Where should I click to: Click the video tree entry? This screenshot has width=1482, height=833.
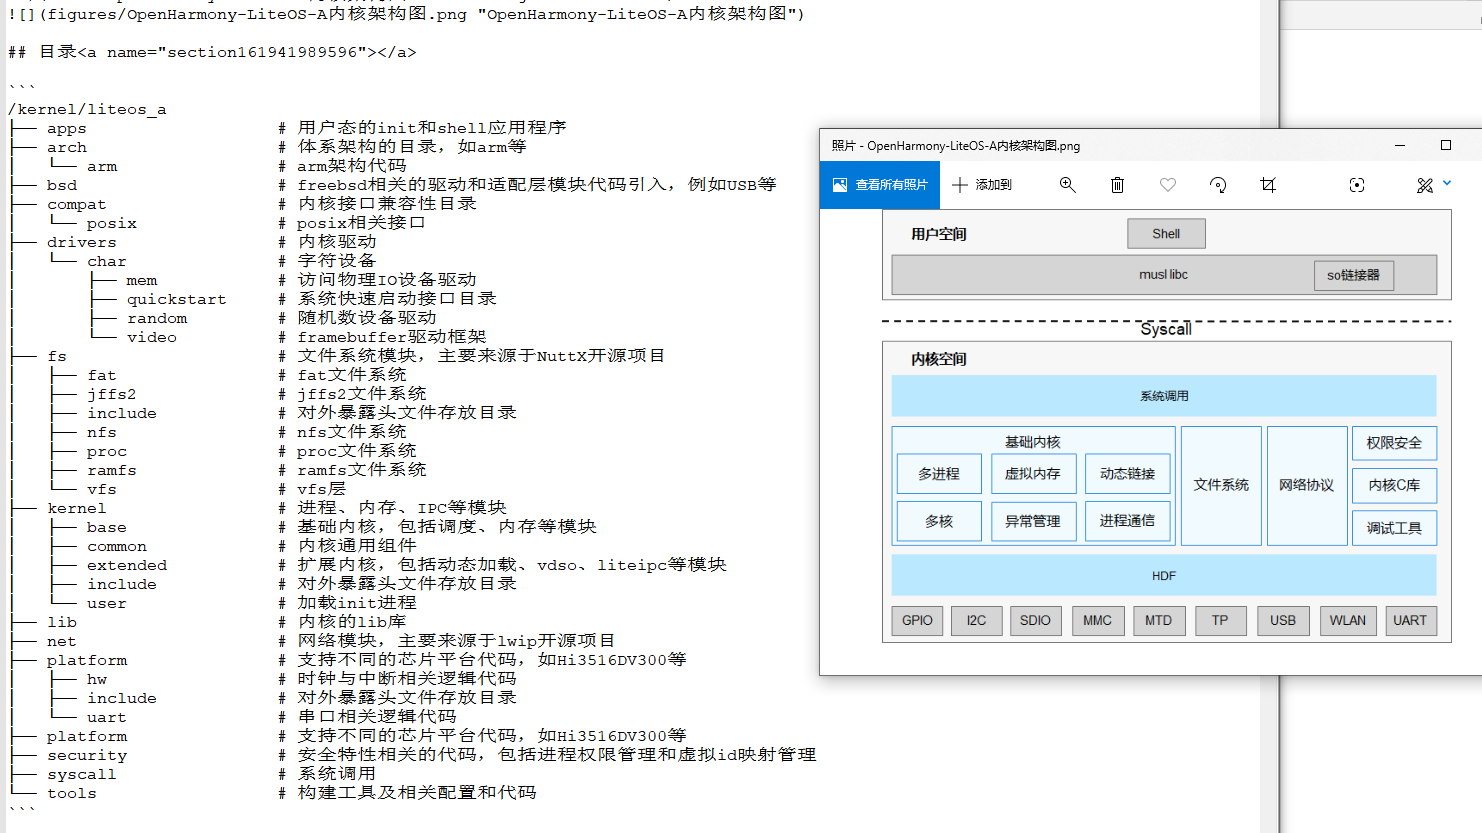click(x=152, y=338)
